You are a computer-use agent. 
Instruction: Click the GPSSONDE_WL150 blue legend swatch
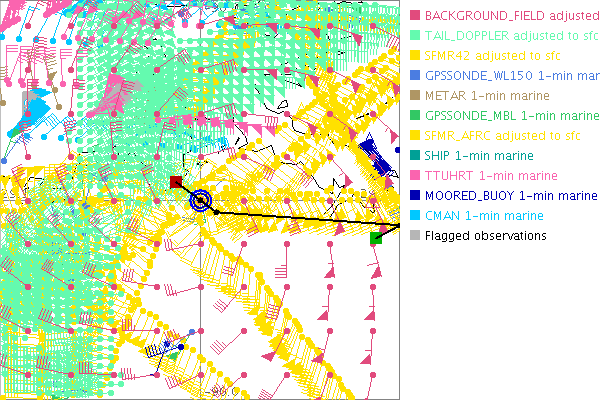click(x=415, y=76)
